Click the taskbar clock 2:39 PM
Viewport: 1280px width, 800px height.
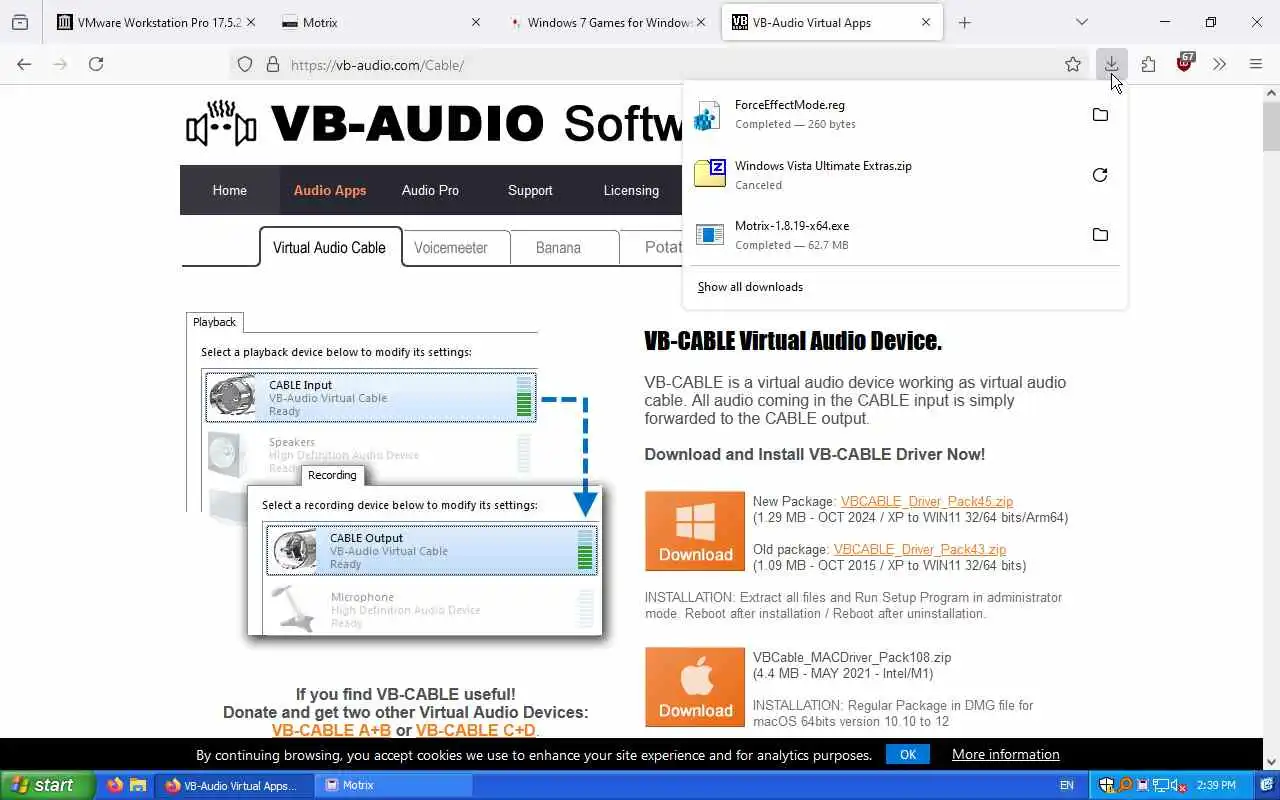pyautogui.click(x=1215, y=785)
